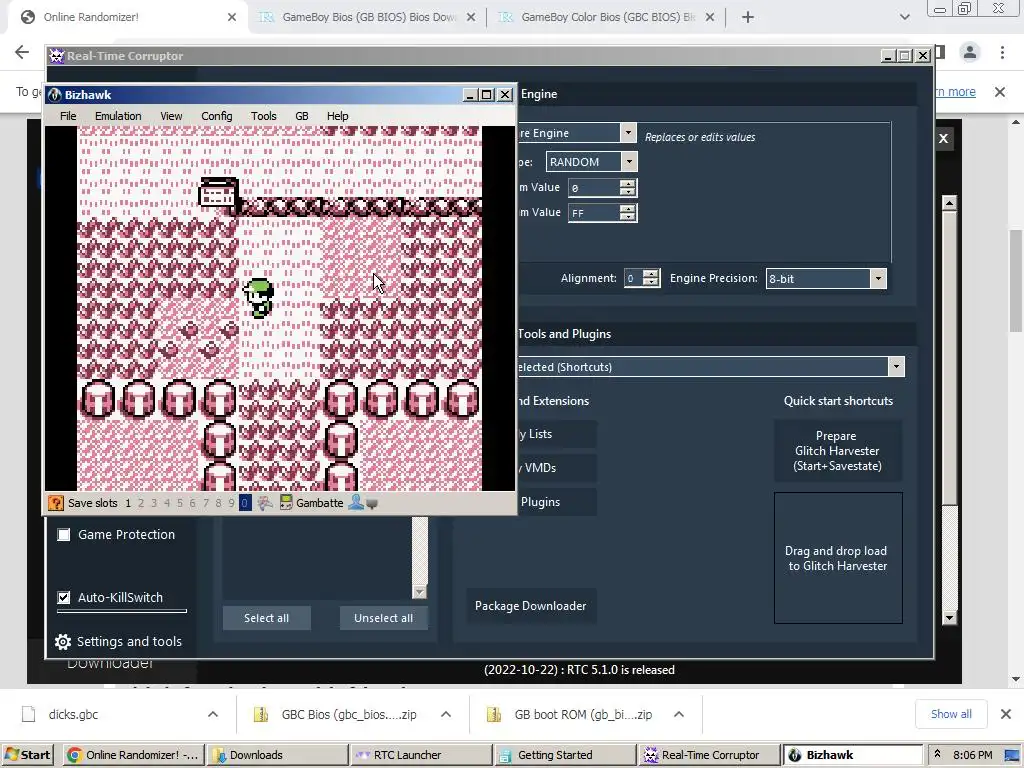Adjust the maximum value FF spinner
1024x768 pixels.
627,213
